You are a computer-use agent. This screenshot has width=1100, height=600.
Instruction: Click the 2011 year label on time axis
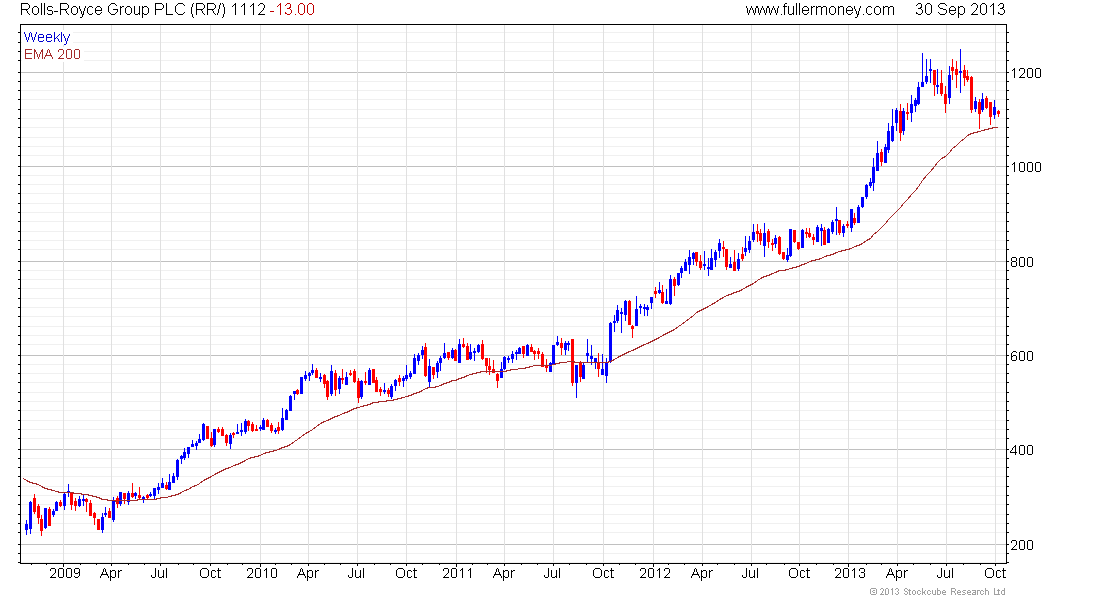pos(457,573)
